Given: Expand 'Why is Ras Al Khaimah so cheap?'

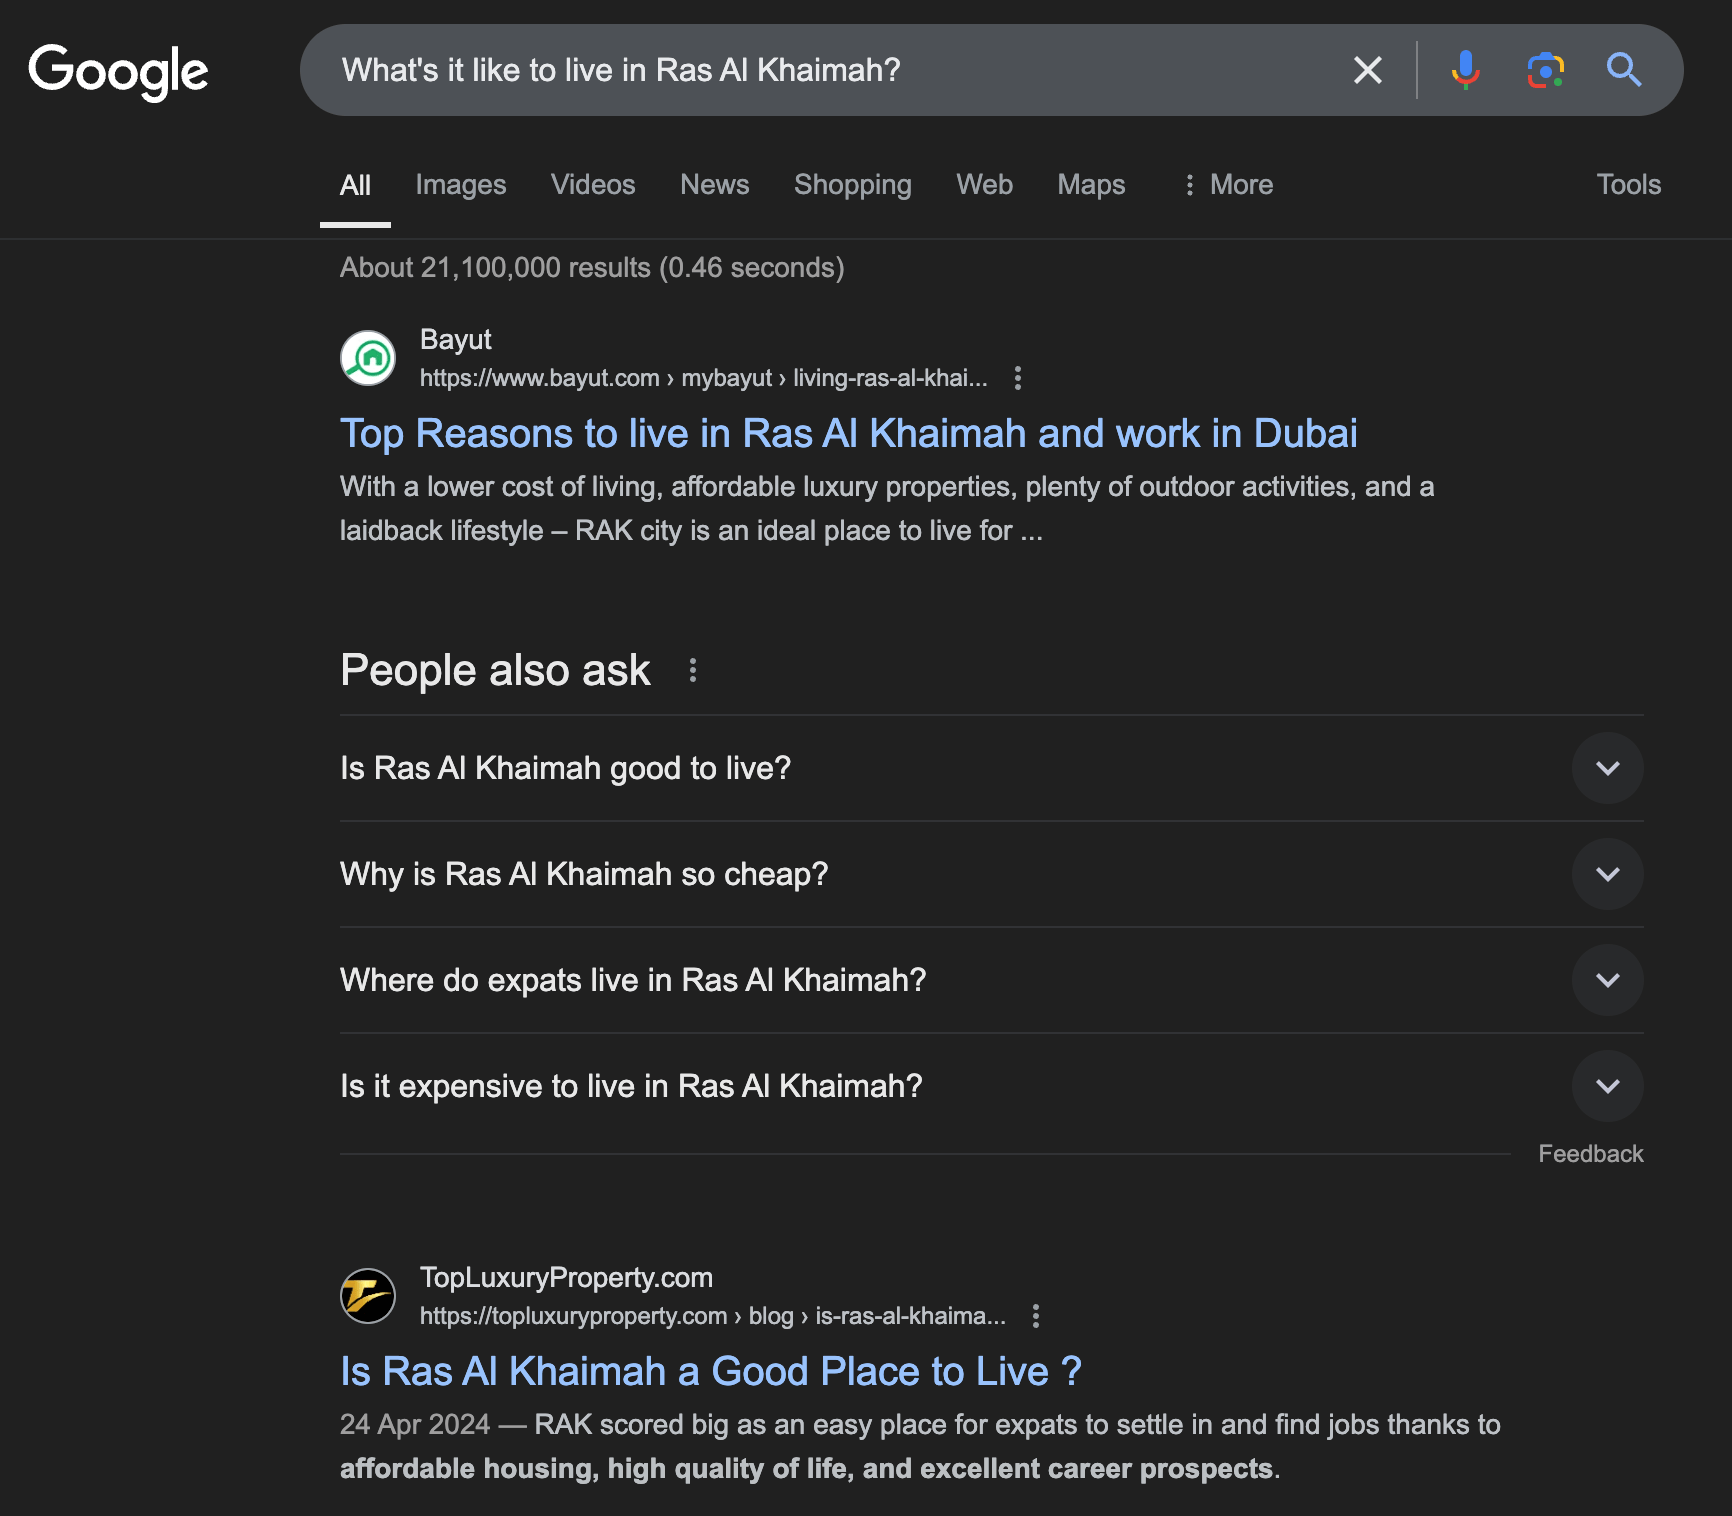Looking at the screenshot, I should click(992, 874).
